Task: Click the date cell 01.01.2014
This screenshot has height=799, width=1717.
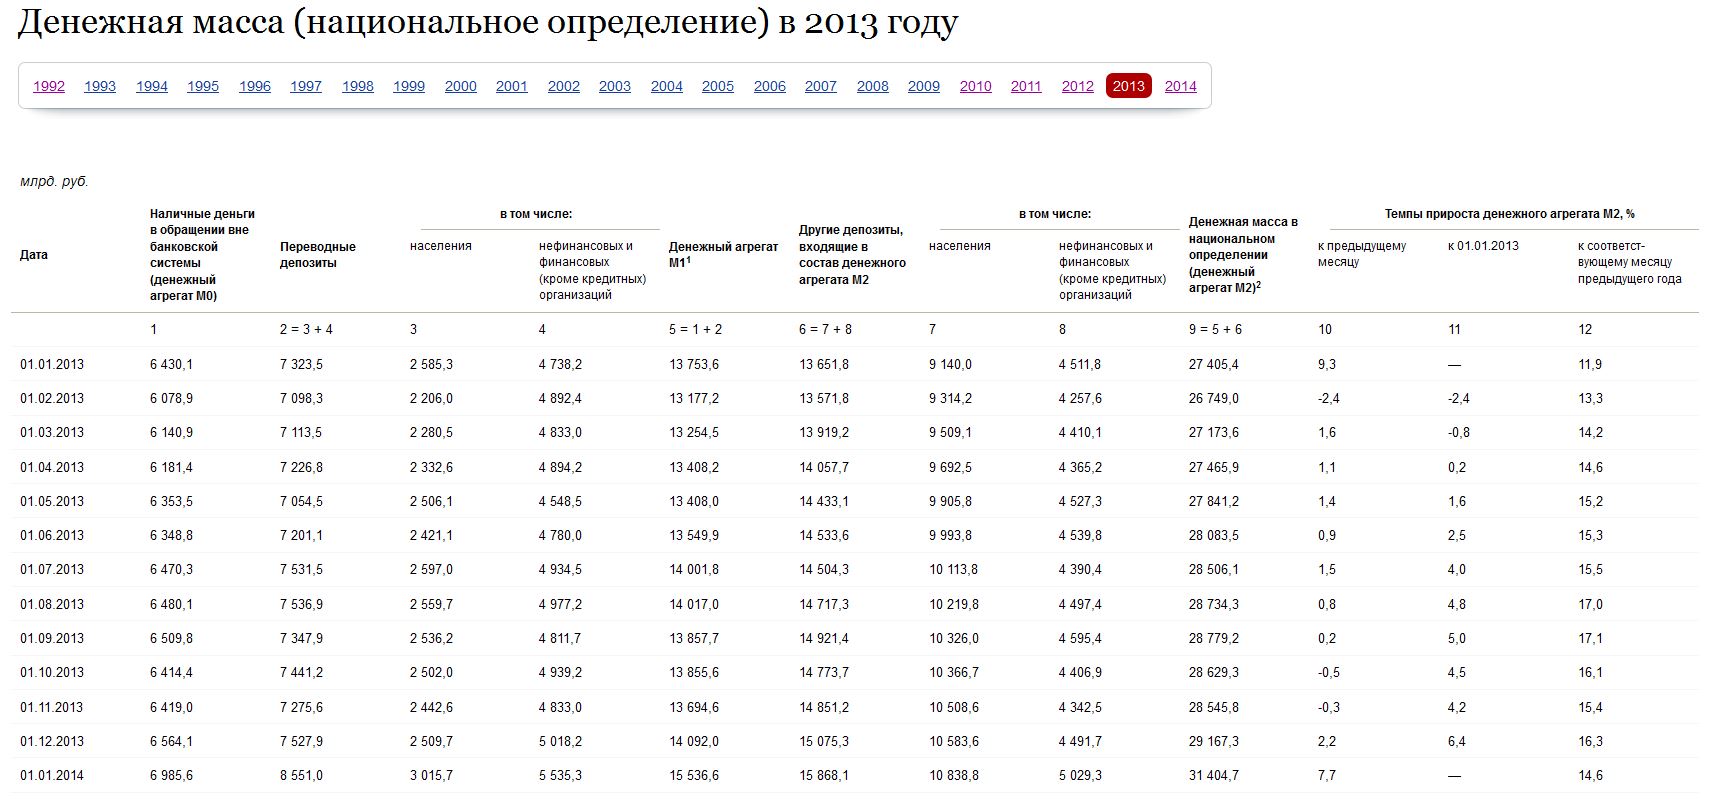Action: [52, 775]
